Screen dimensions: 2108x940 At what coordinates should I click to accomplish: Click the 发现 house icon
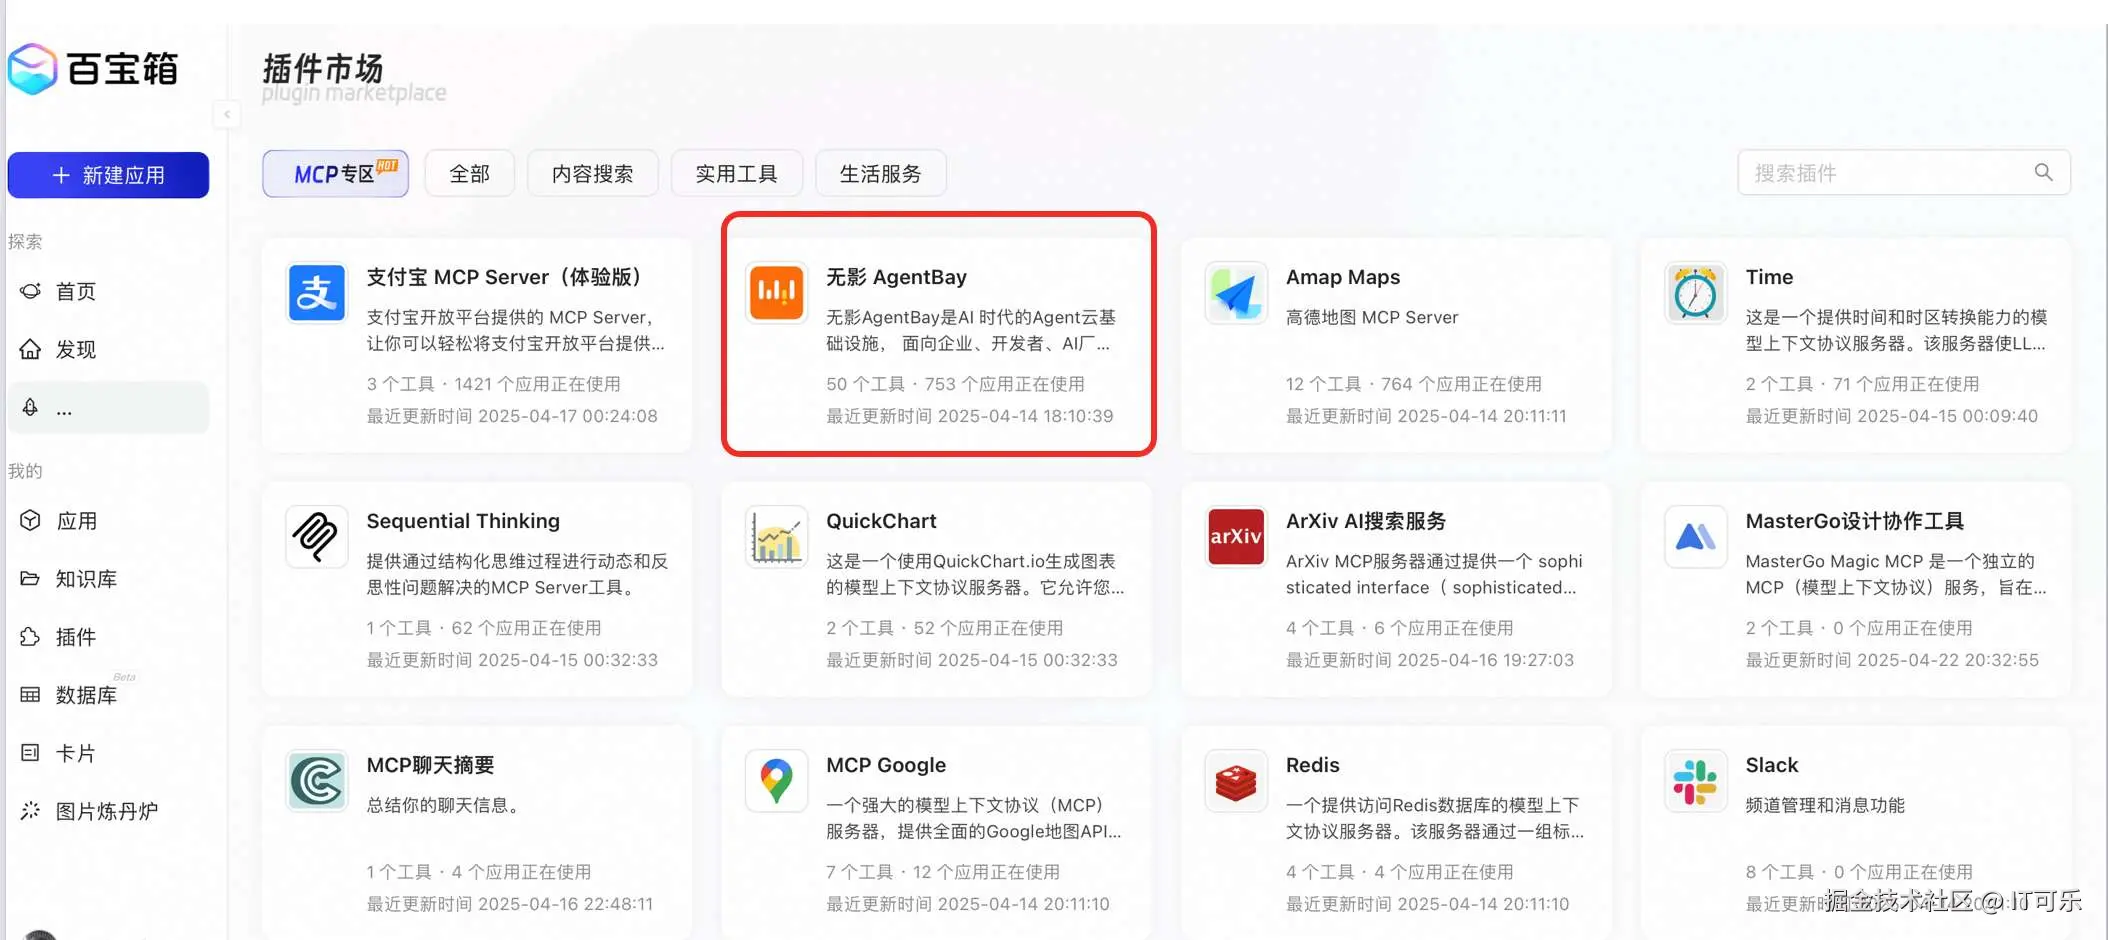point(31,349)
